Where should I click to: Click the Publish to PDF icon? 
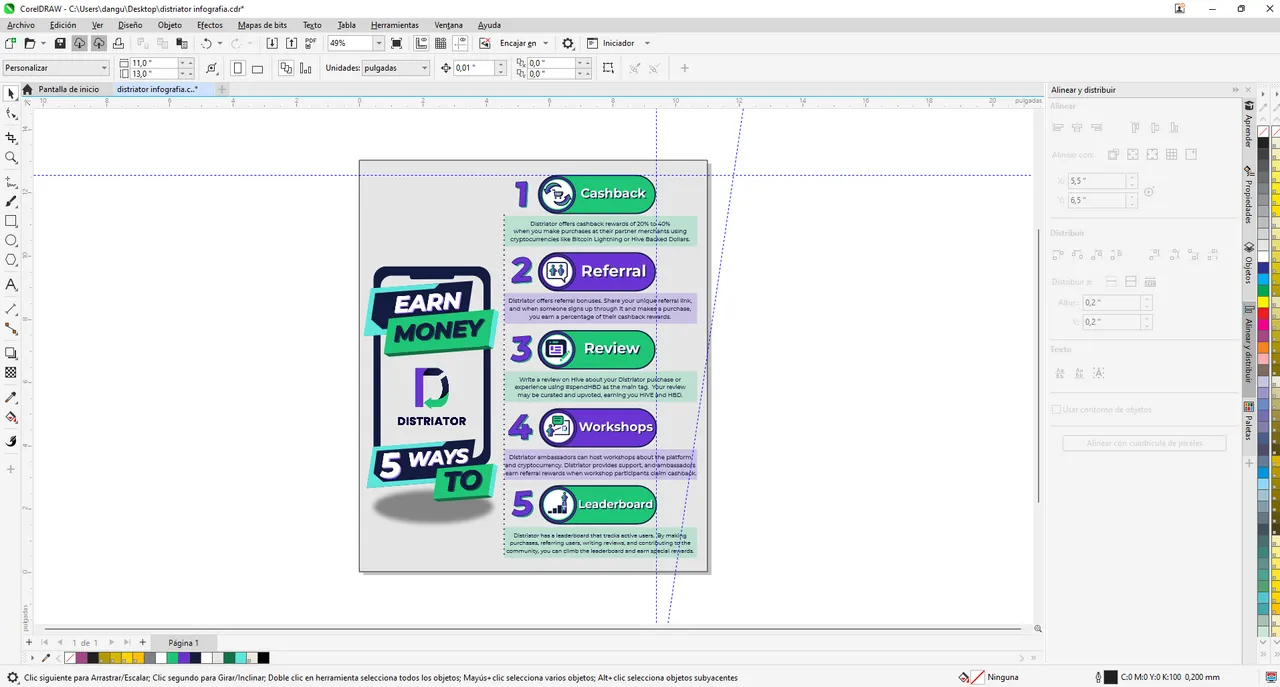click(x=311, y=43)
